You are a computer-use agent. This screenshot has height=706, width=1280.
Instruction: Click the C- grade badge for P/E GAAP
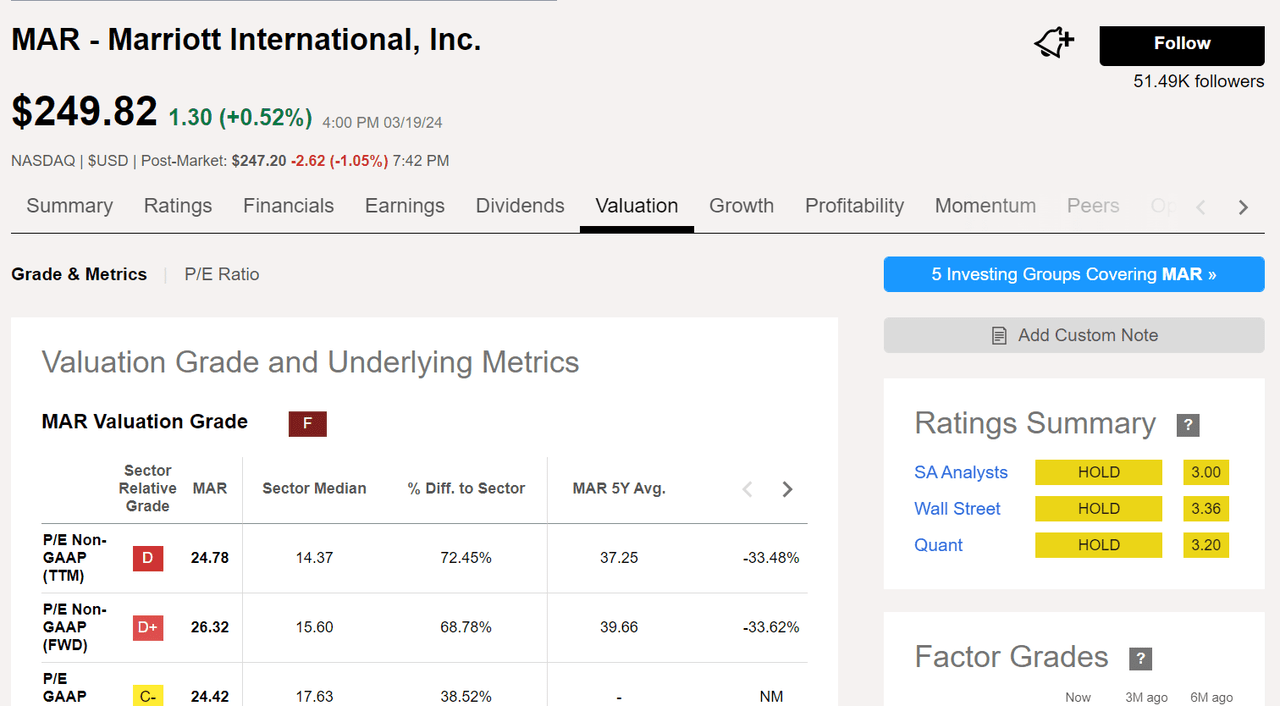pos(147,695)
